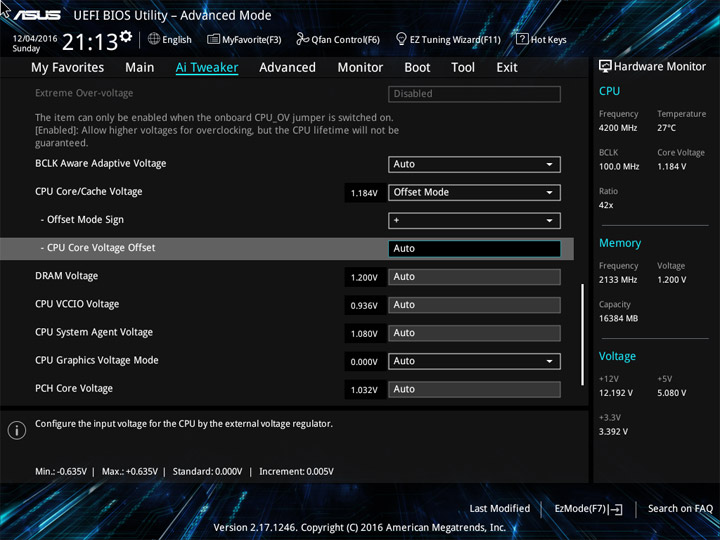Select BCLK Aware Adaptive Voltage label
Image resolution: width=720 pixels, height=540 pixels.
click(x=101, y=163)
